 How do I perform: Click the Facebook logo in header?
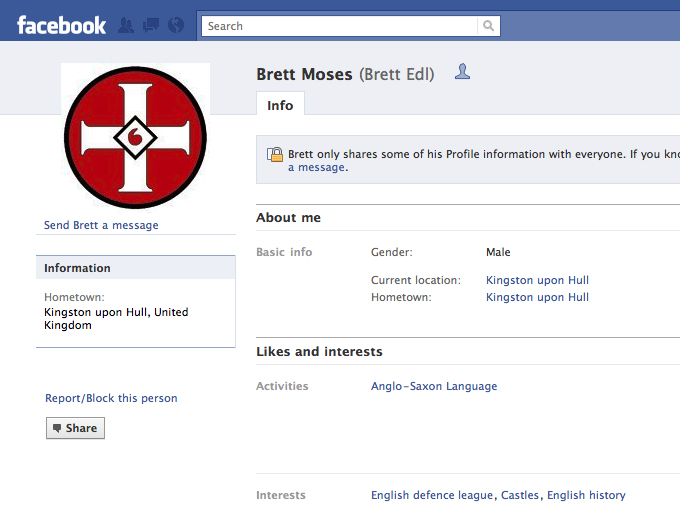61,25
